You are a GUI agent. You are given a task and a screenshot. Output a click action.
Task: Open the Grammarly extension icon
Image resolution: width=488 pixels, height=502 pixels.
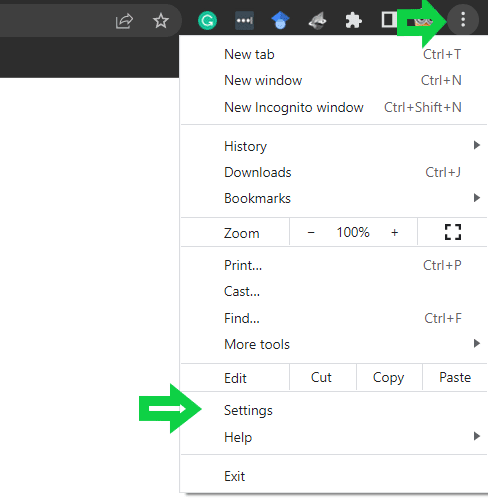[207, 21]
